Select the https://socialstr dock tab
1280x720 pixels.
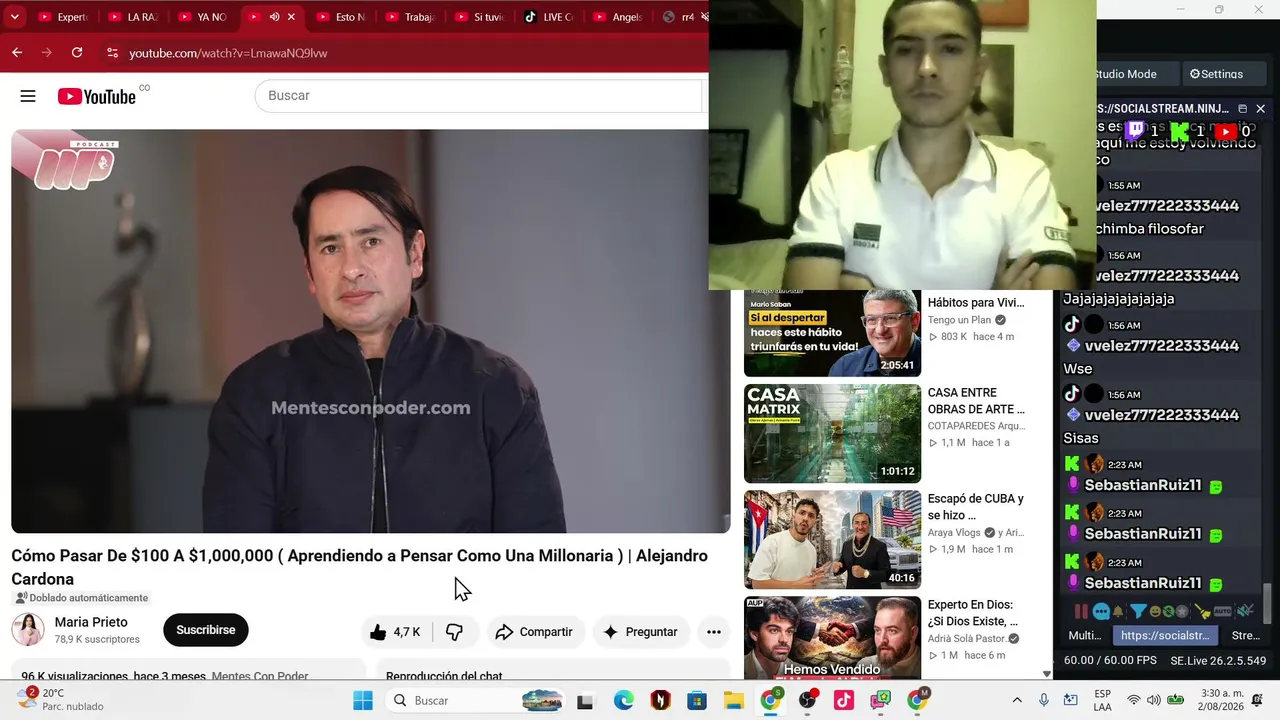click(1165, 635)
